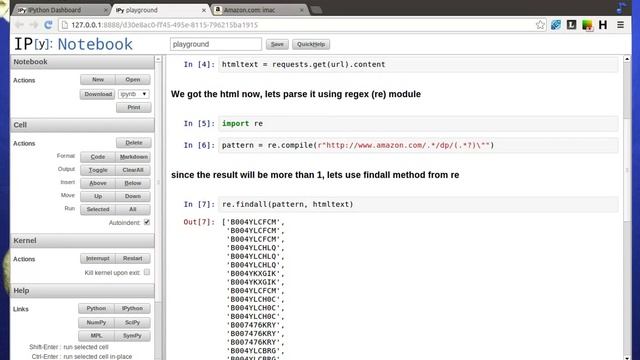Close the Amazon.com tab
This screenshot has width=640, height=360.
pyautogui.click(x=302, y=10)
